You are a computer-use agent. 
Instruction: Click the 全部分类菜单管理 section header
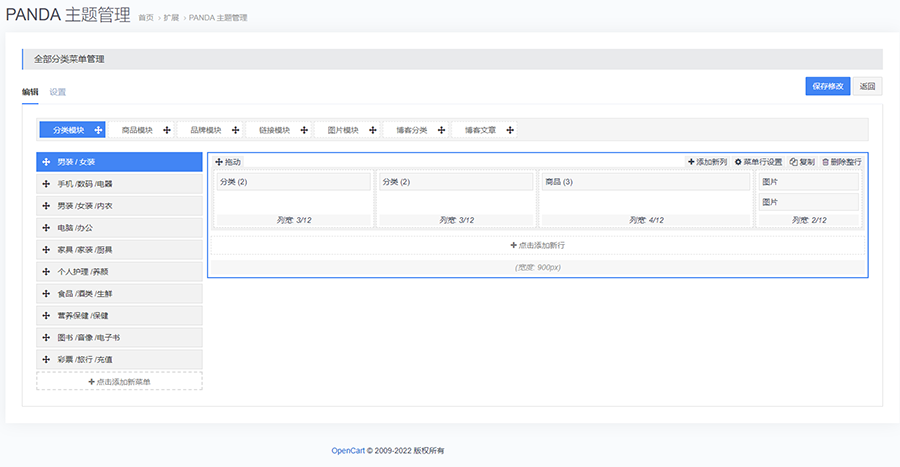452,59
